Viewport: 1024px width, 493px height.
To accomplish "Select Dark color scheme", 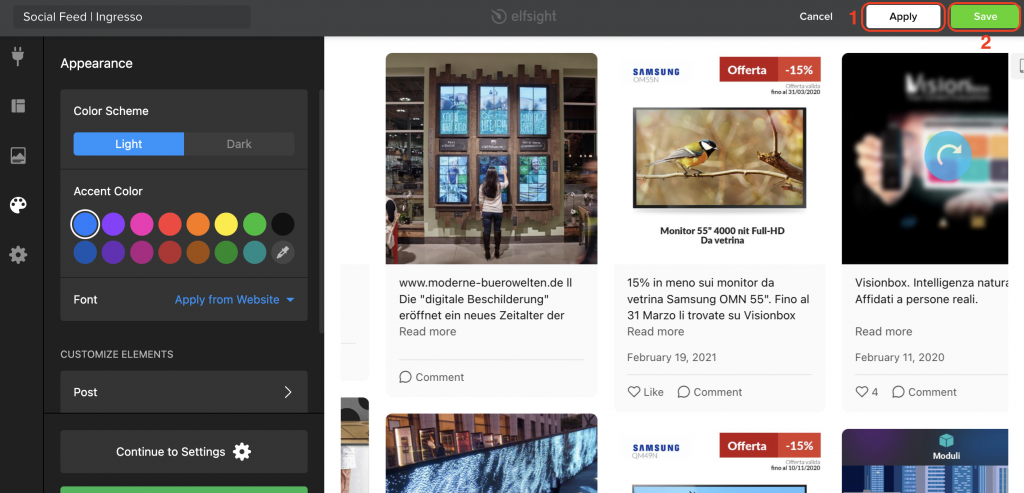I will pos(239,144).
